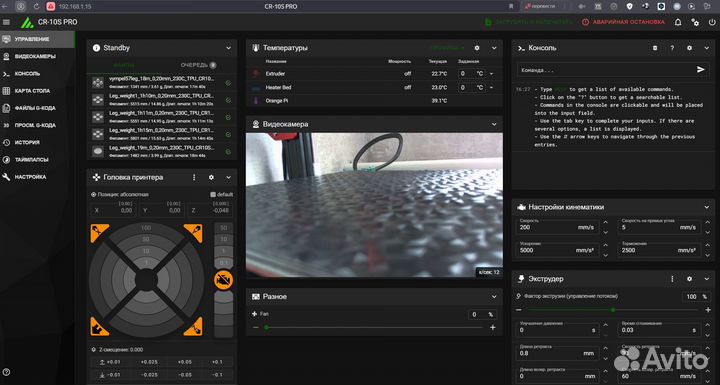Open the Extruder temperature preset dropdown
The image size is (720, 385).
click(x=491, y=74)
